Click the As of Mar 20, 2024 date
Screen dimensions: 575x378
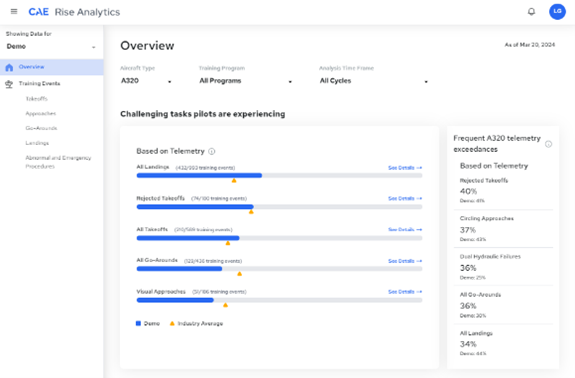point(530,45)
